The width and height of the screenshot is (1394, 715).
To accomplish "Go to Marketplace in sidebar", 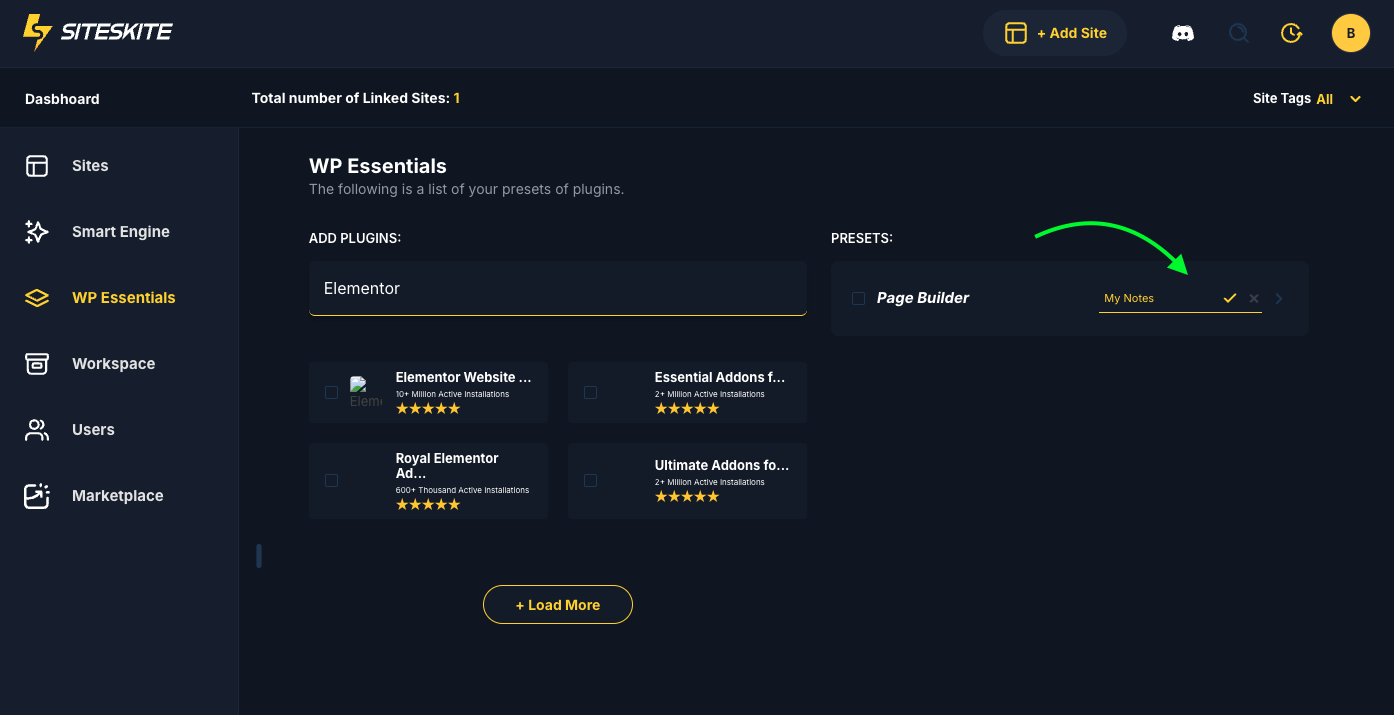I will (x=117, y=496).
